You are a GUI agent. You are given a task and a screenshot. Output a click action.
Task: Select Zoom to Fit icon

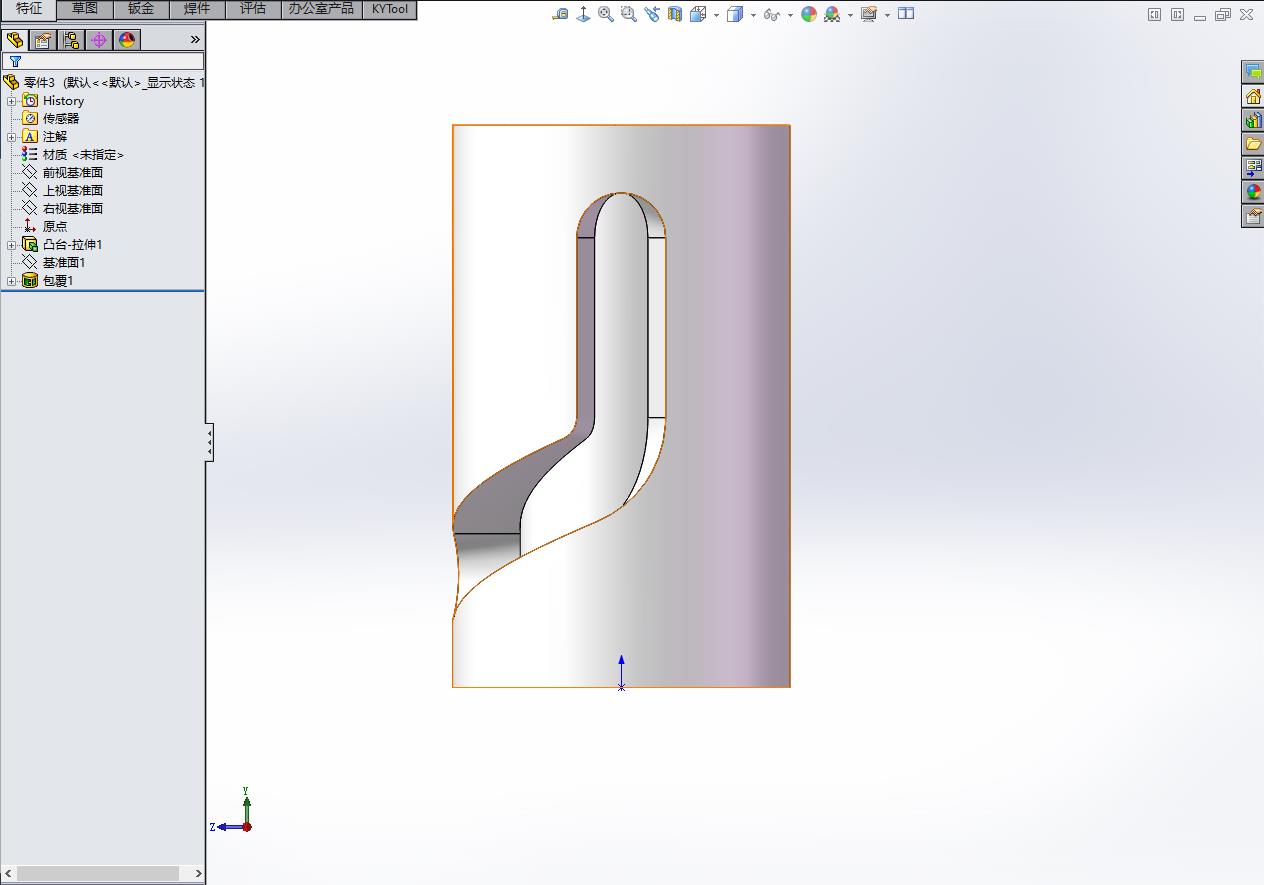[606, 14]
